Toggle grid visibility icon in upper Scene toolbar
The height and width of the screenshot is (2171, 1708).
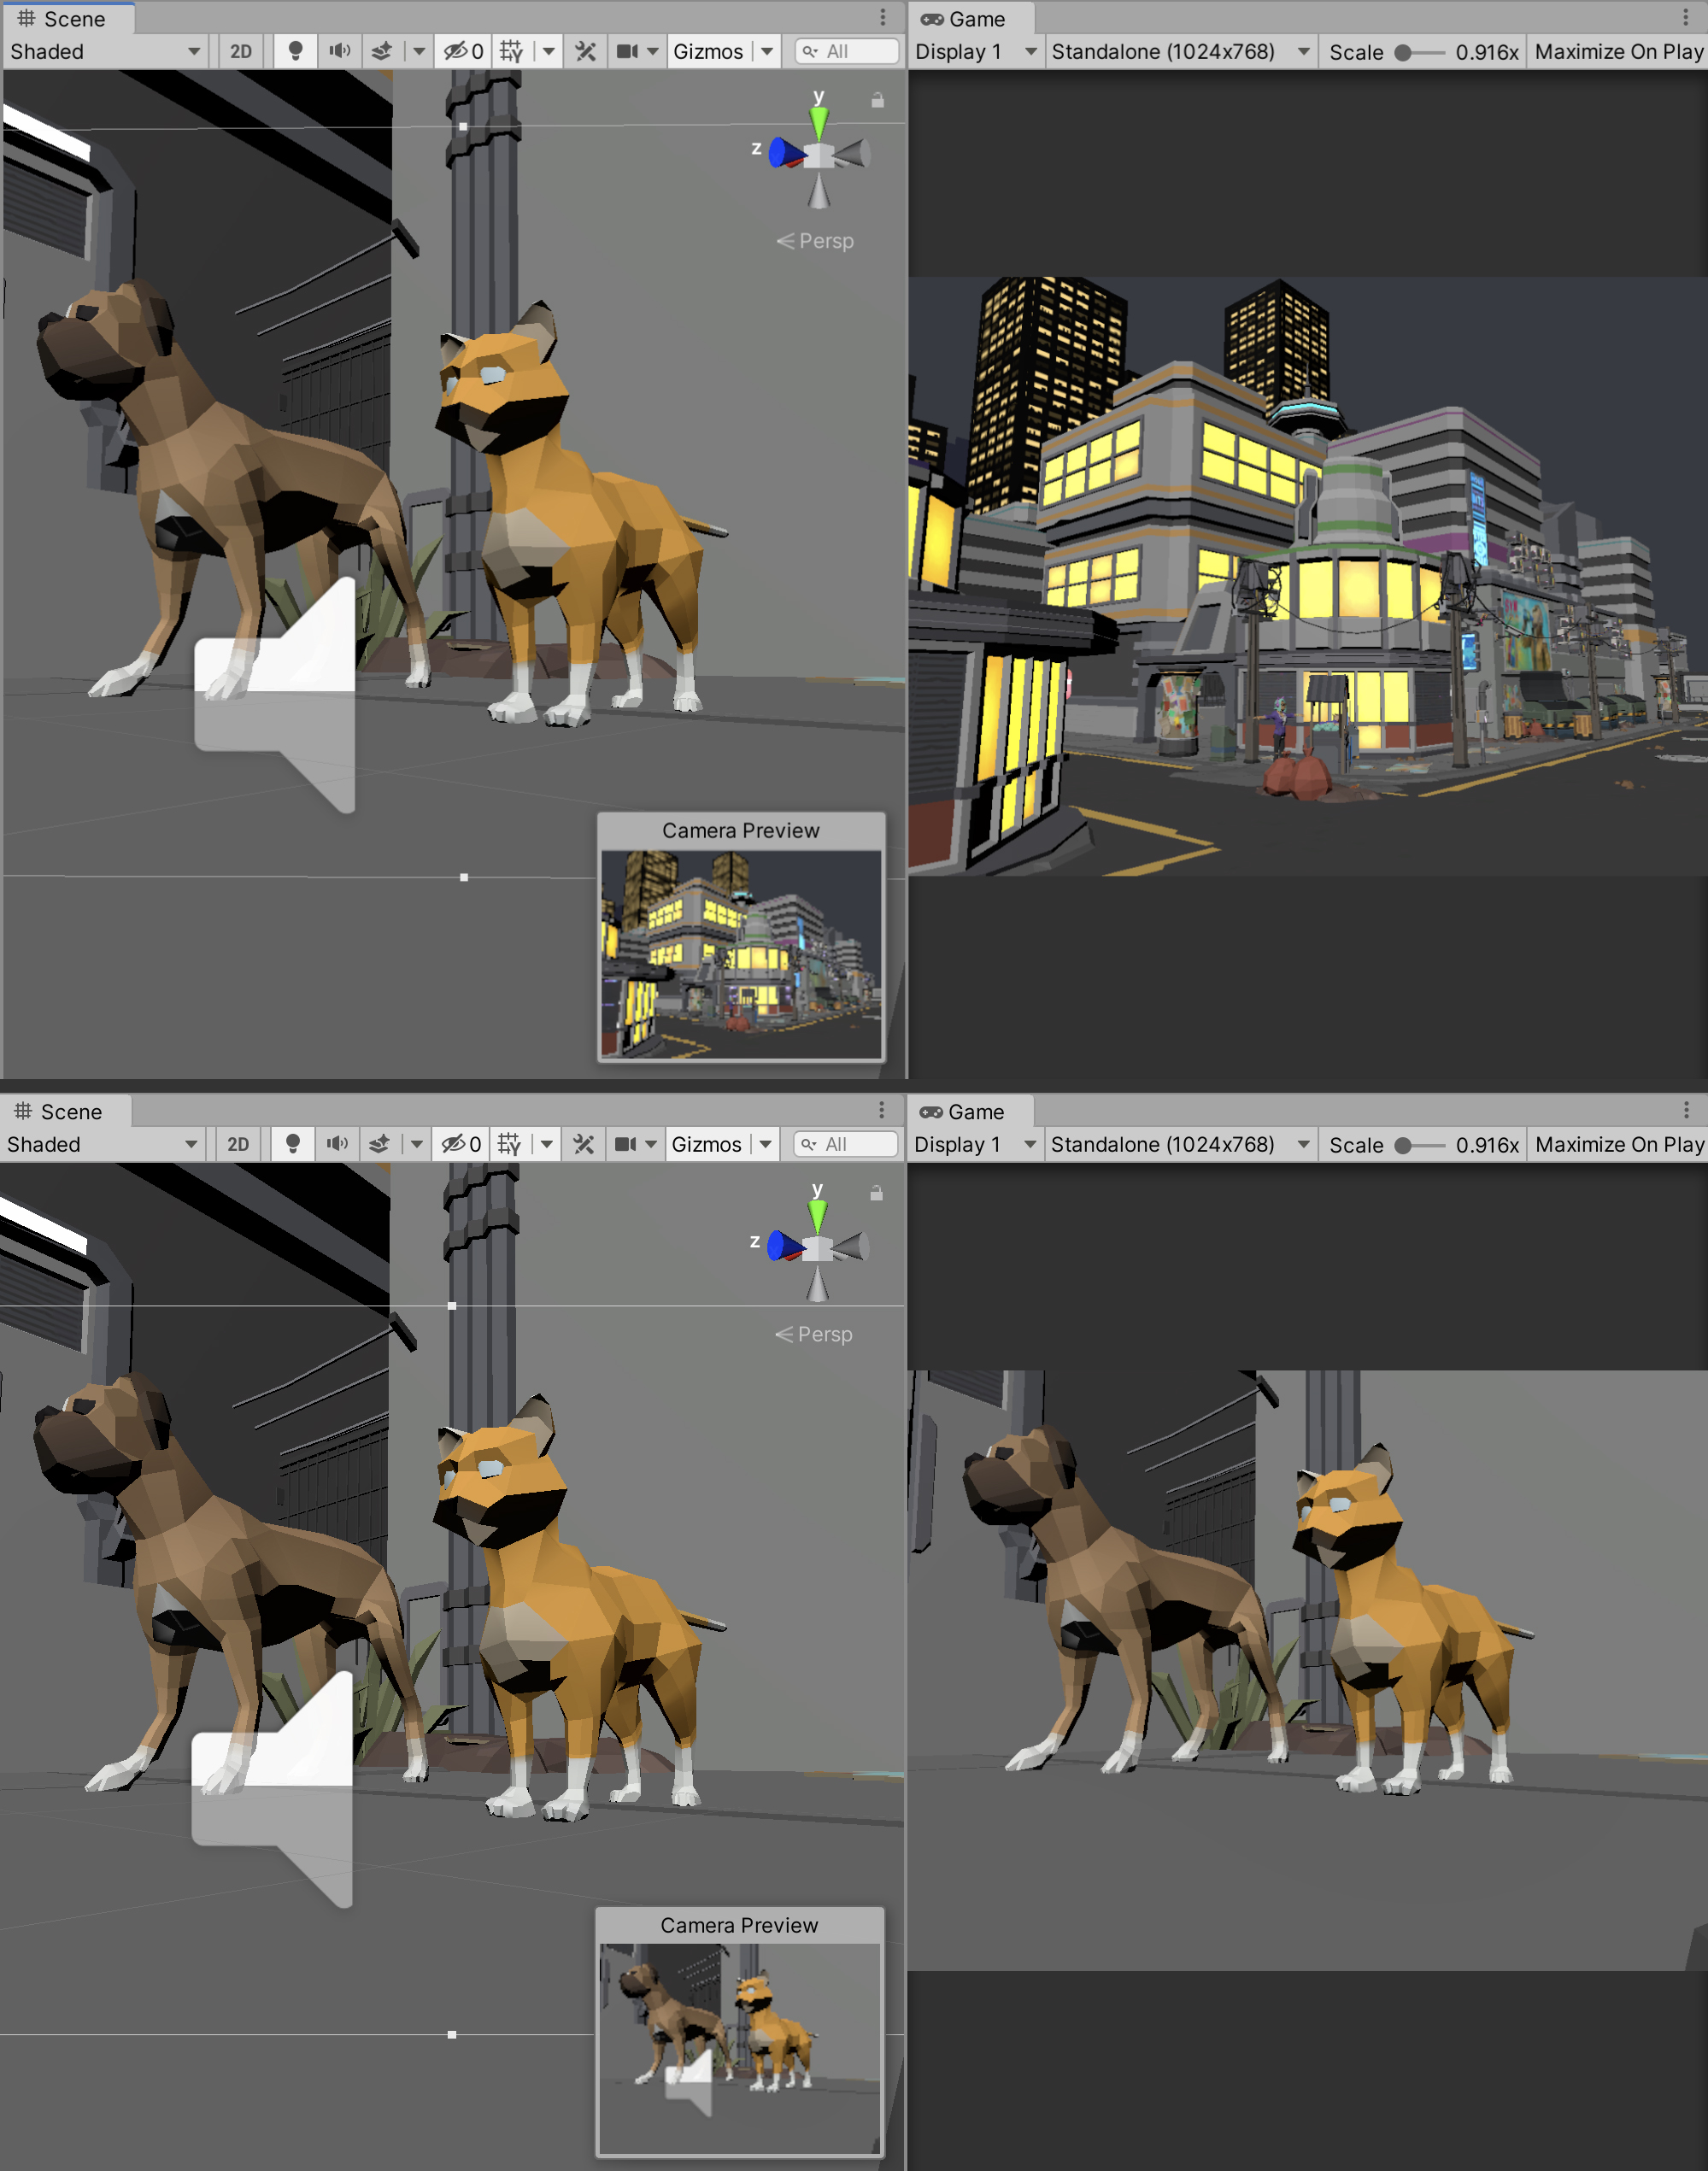[511, 51]
